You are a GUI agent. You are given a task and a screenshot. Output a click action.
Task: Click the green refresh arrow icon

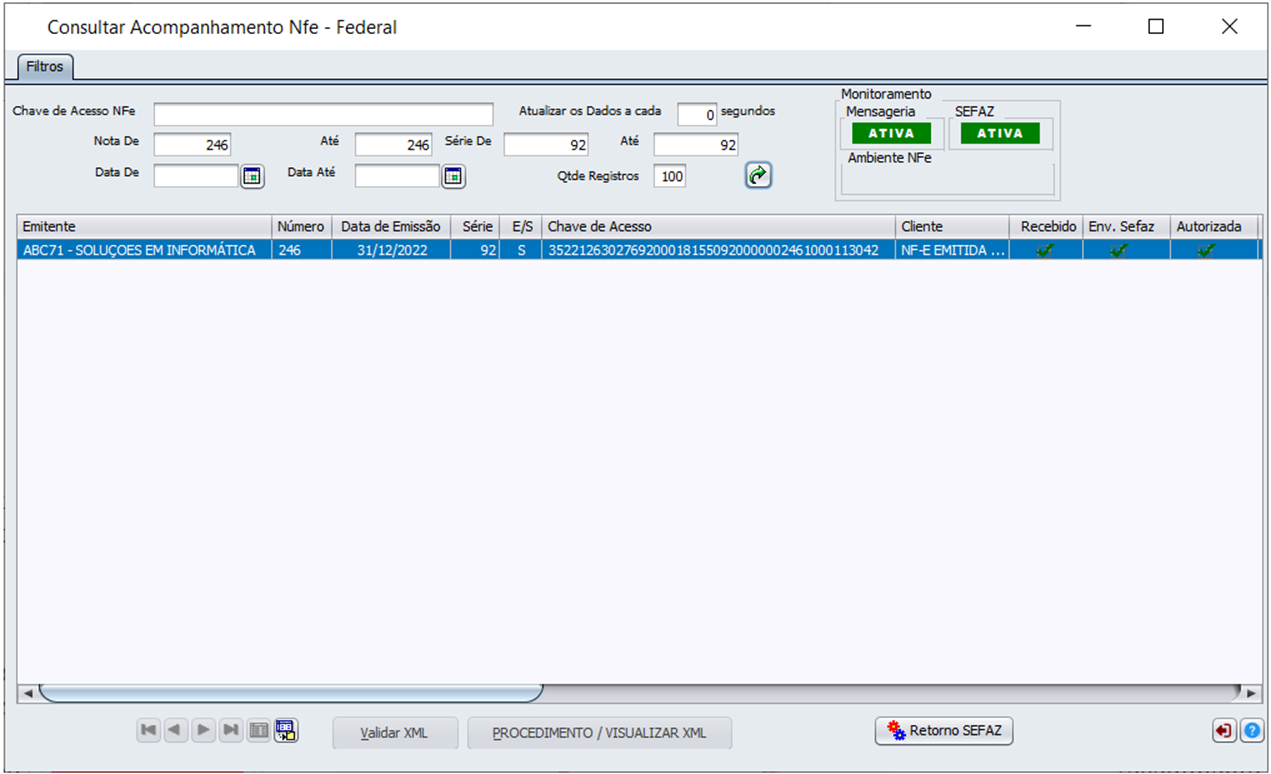click(758, 176)
